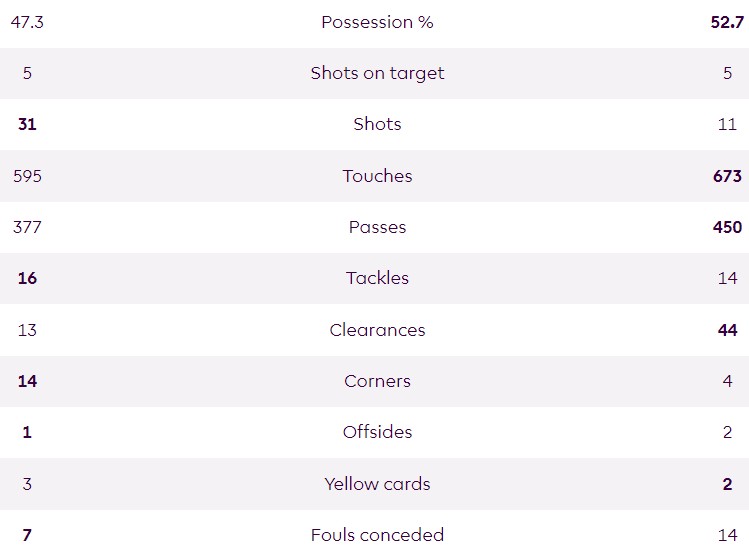Click the "Possession %" stat label
This screenshot has width=749, height=554.
pyautogui.click(x=377, y=22)
